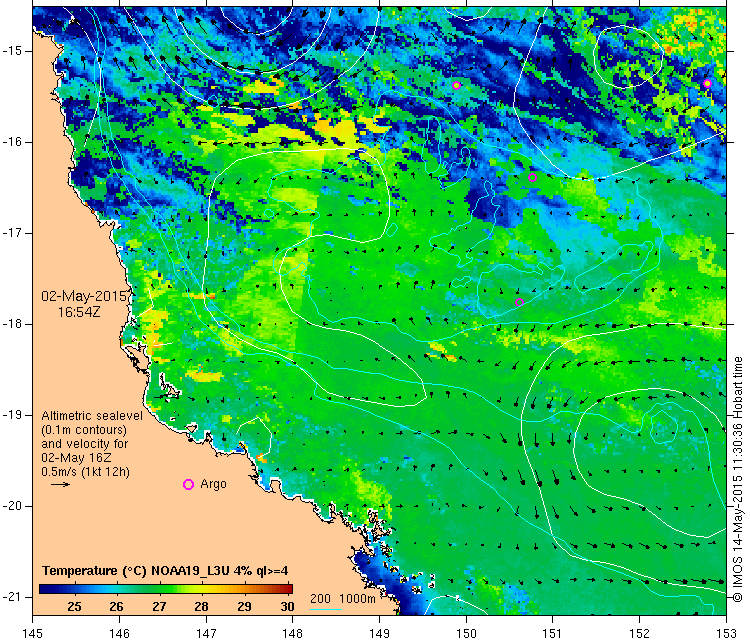This screenshot has height=640, width=750.
Task: Click longitude axis label 151
Action: (553, 633)
